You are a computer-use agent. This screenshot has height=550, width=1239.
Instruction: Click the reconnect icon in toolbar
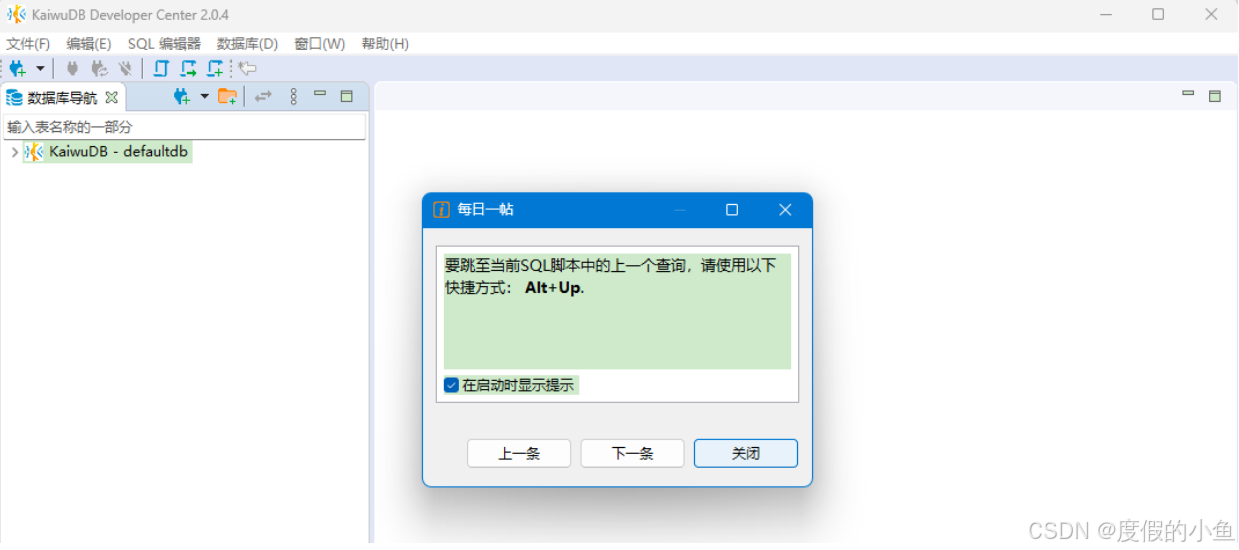(99, 68)
